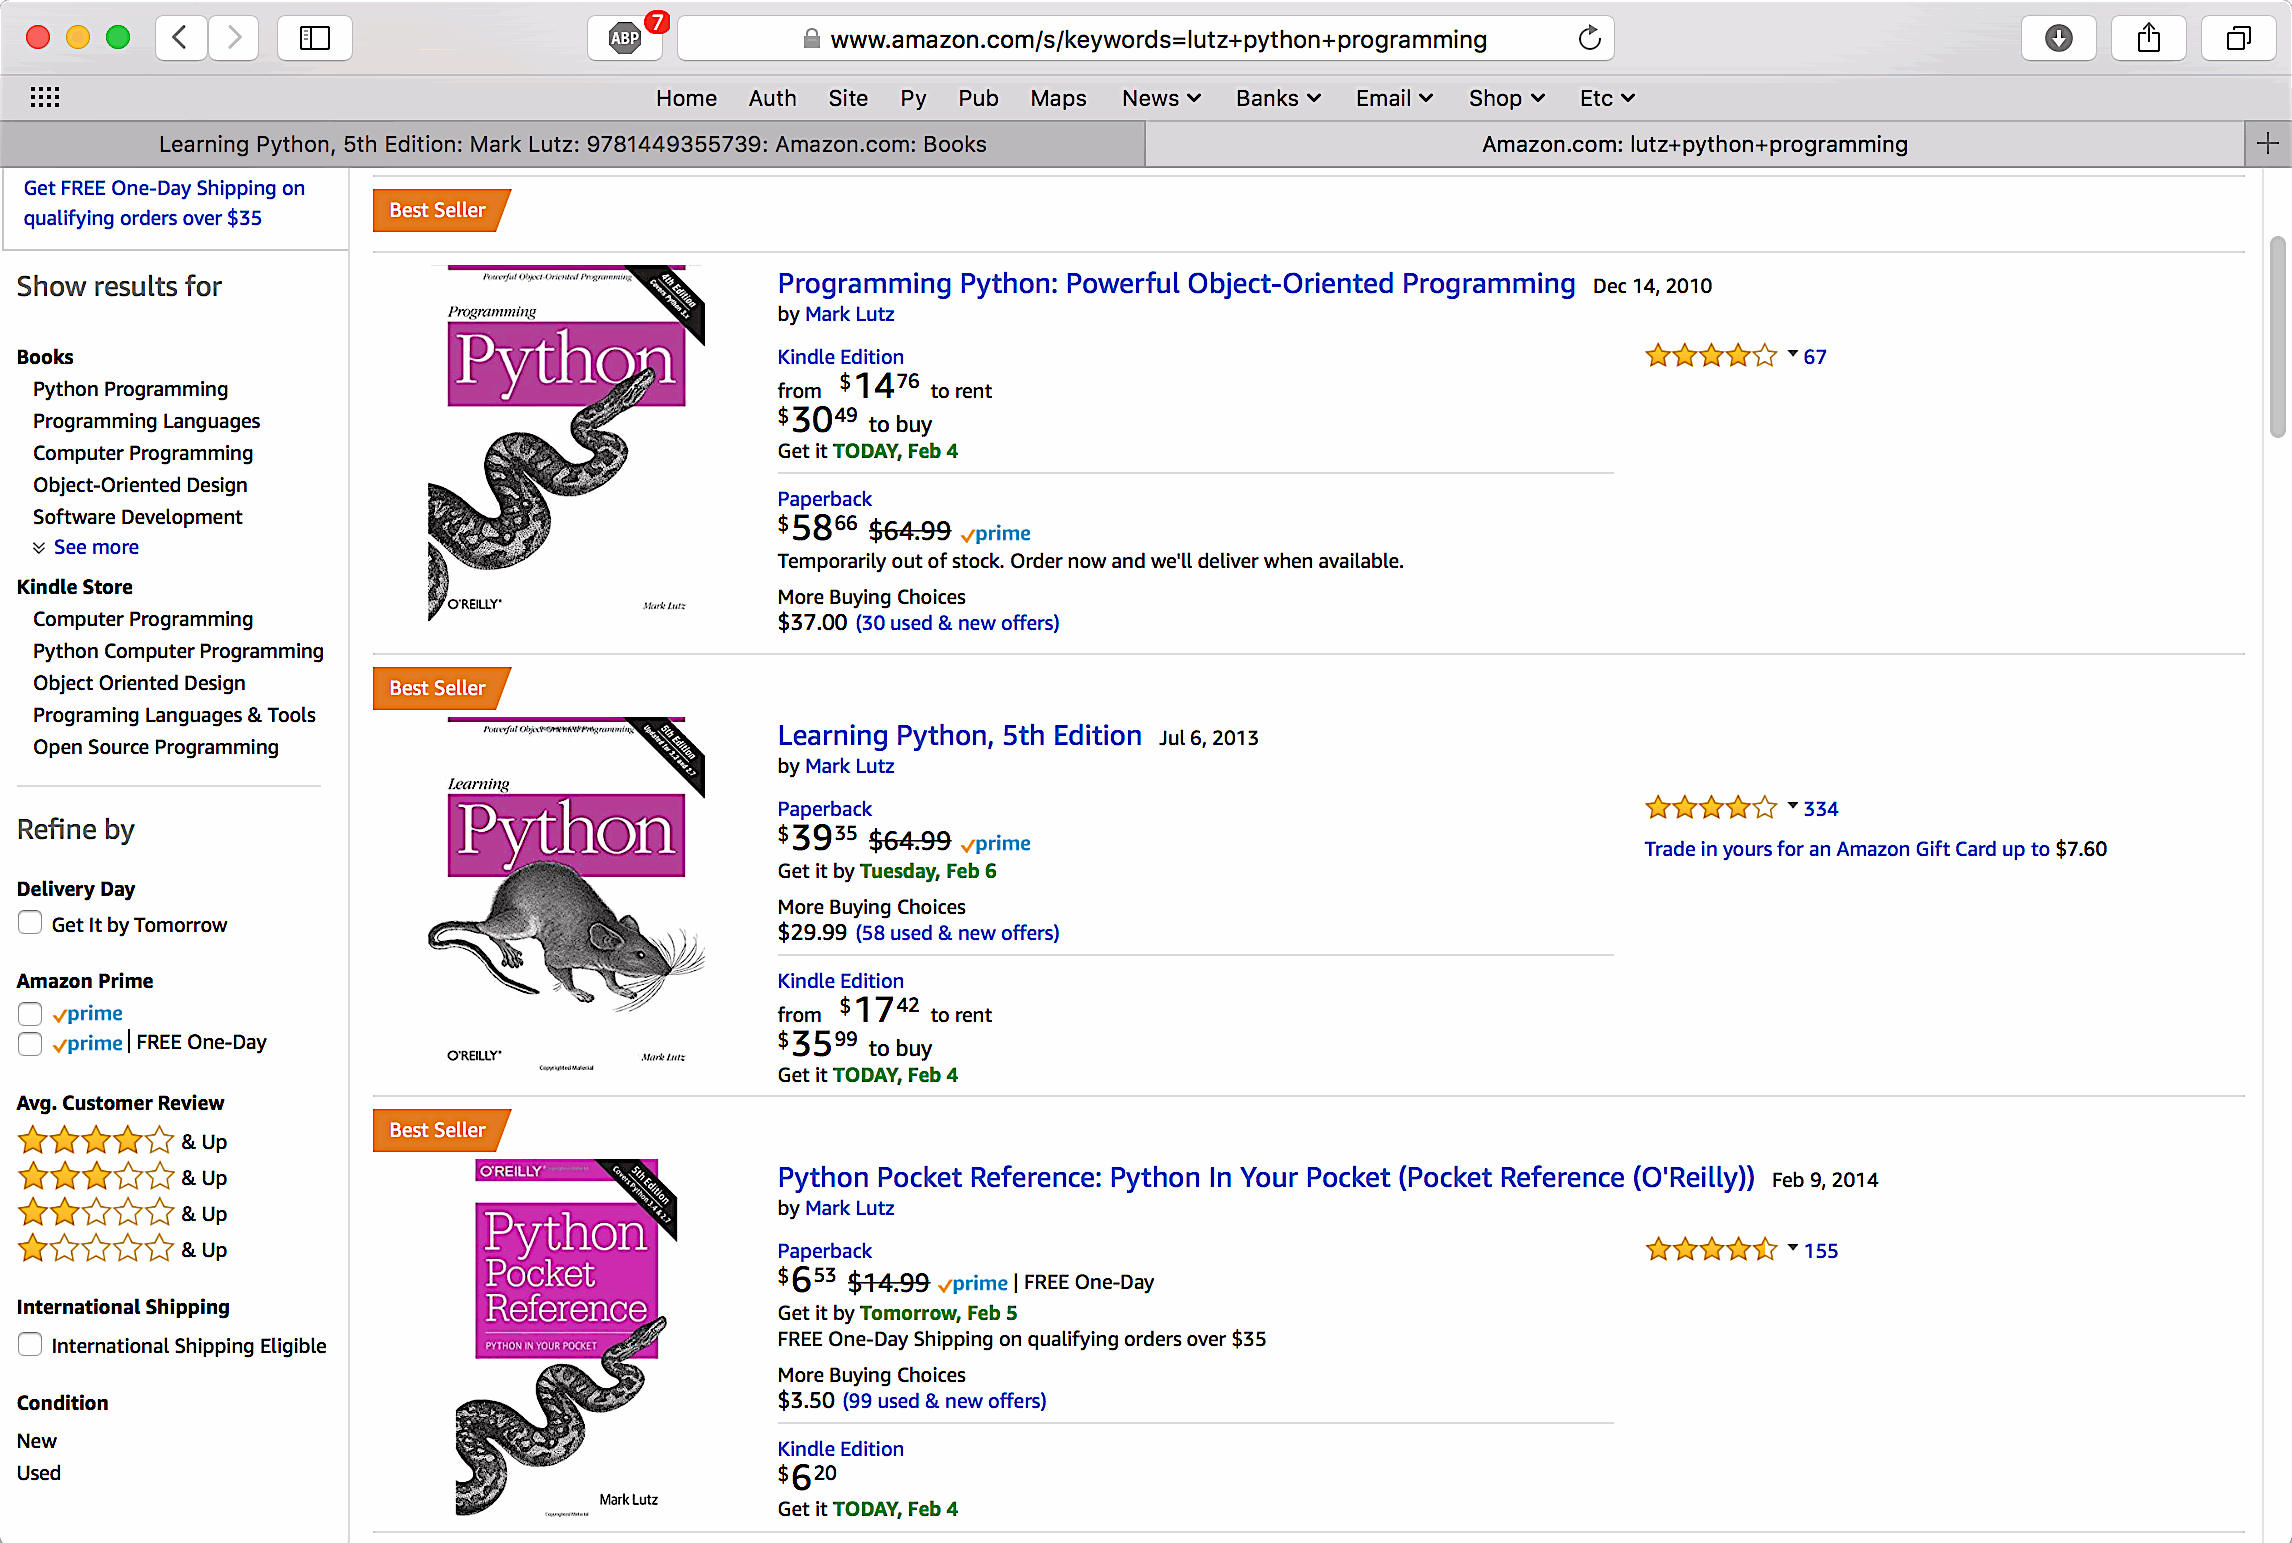
Task: Filter by Python Programming books category
Action: point(130,389)
